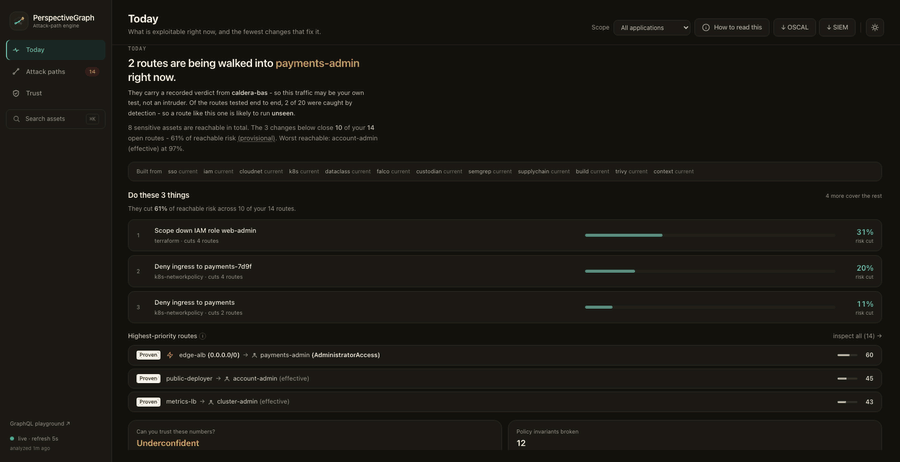The image size is (900, 462).
Task: Open Scope down IAM role web-admin fix
Action: click(505, 235)
